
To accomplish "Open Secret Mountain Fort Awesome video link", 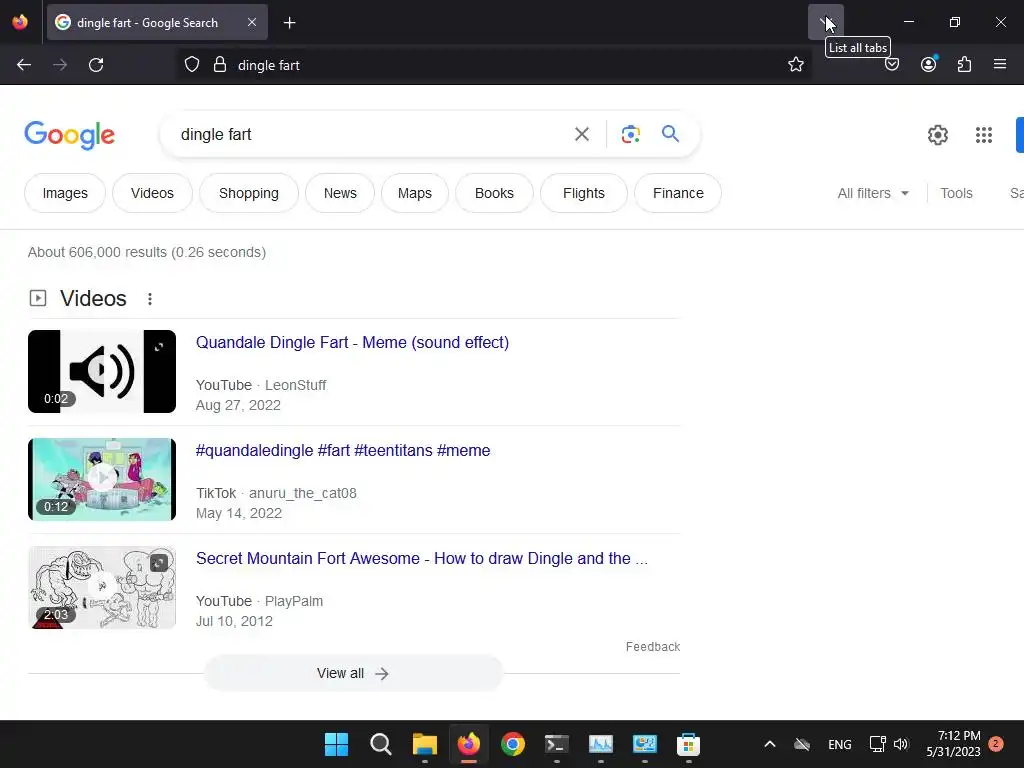I will pos(422,558).
